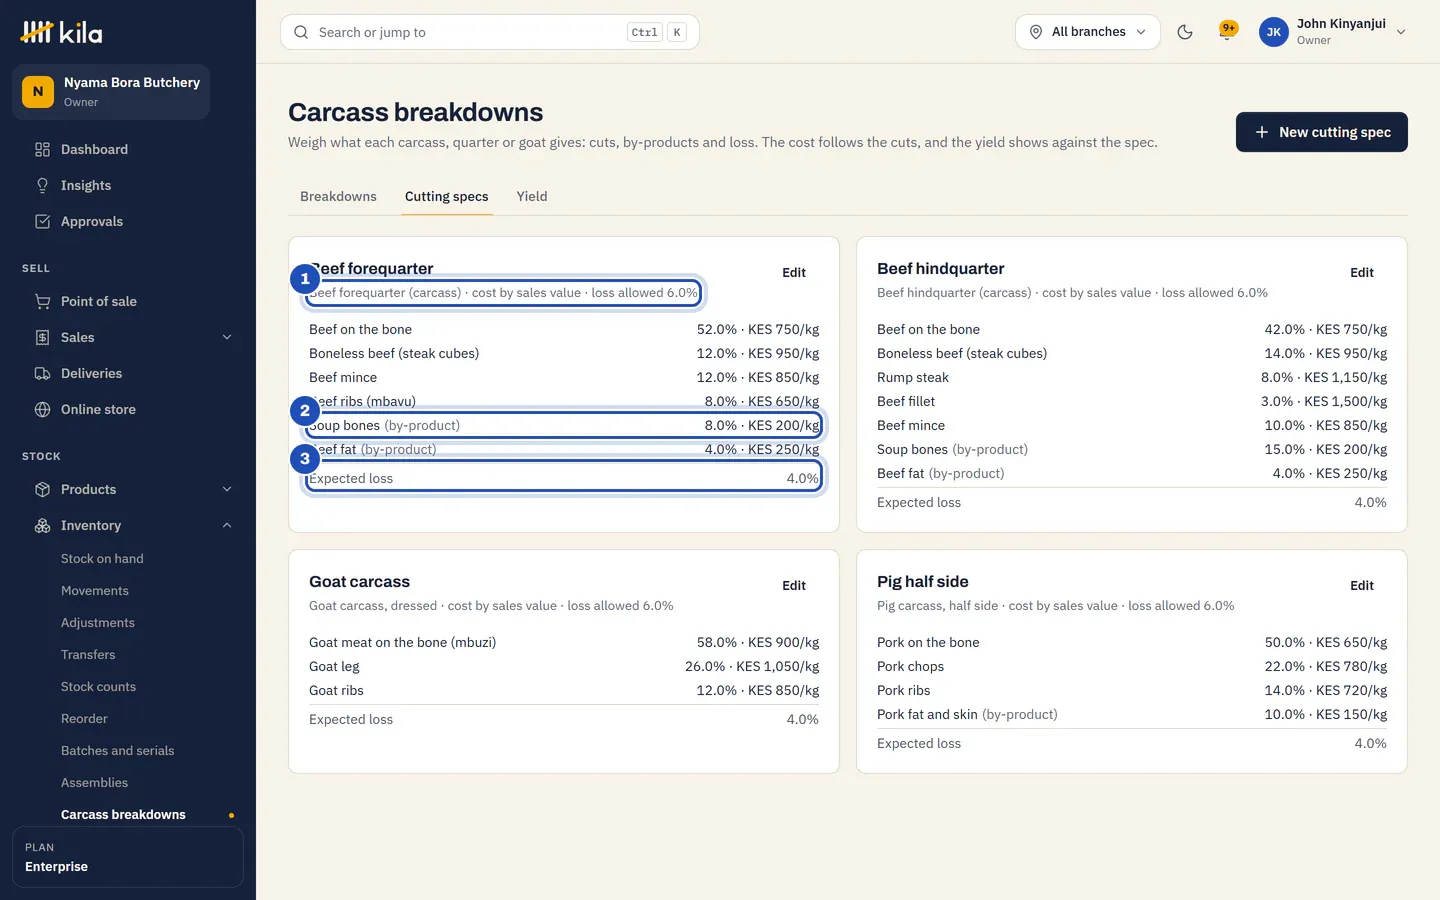Switch to the Yield tab
This screenshot has width=1440, height=900.
pyautogui.click(x=532, y=196)
